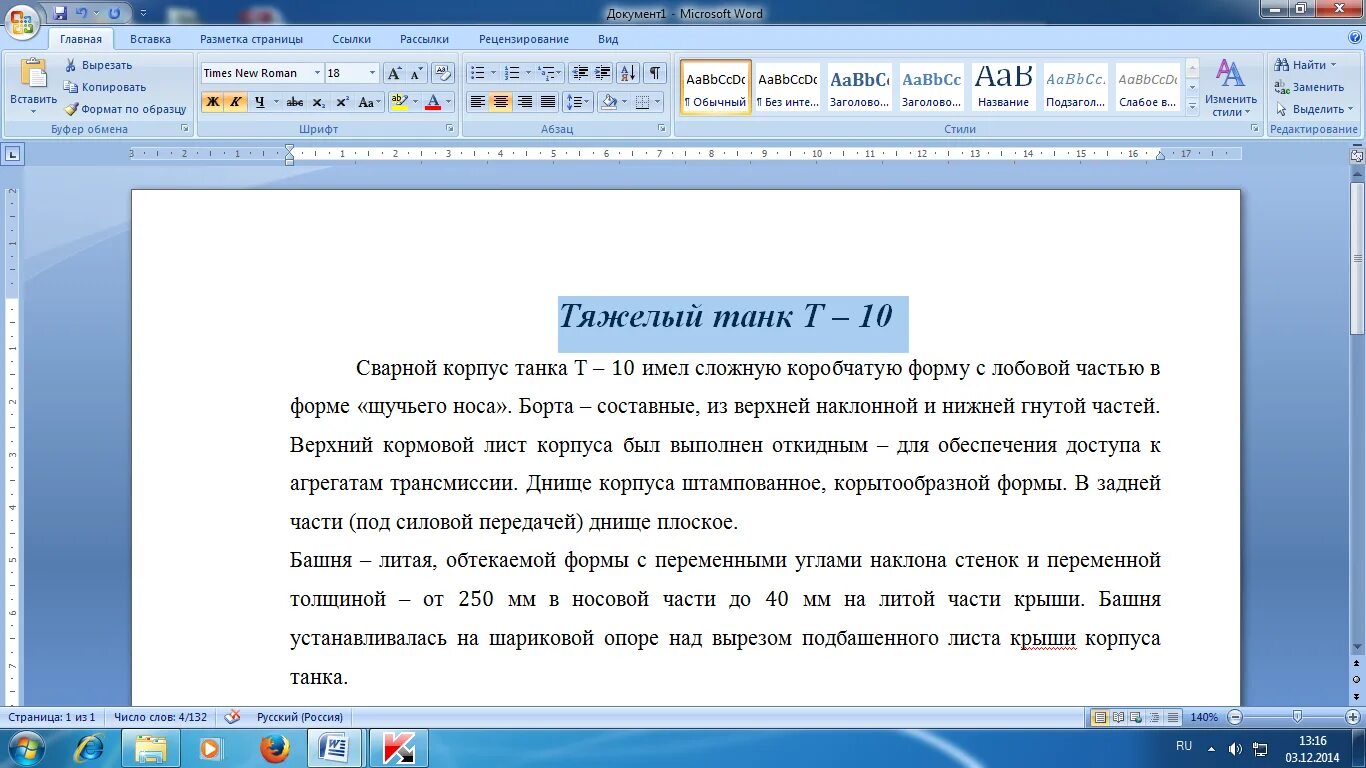Undo the last action
This screenshot has width=1366, height=768.
[x=82, y=14]
